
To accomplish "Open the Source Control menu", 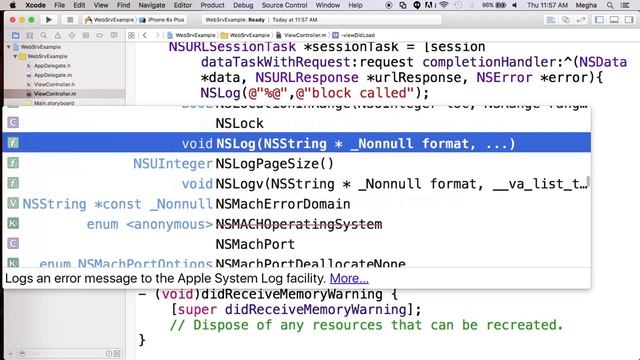I will coord(284,5).
